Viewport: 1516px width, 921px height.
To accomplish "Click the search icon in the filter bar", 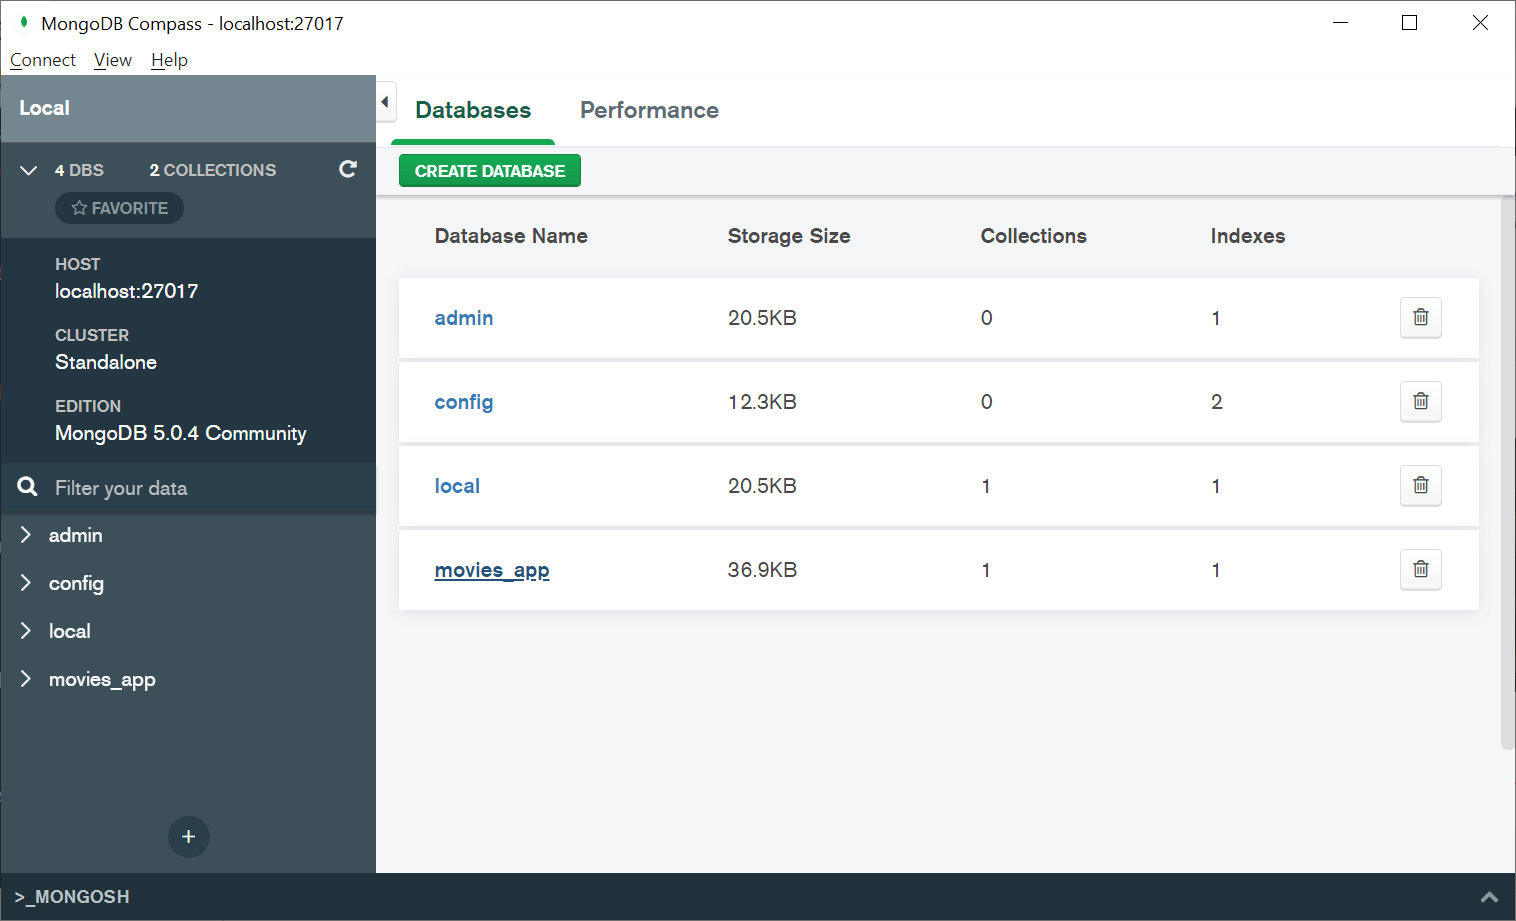I will point(26,487).
